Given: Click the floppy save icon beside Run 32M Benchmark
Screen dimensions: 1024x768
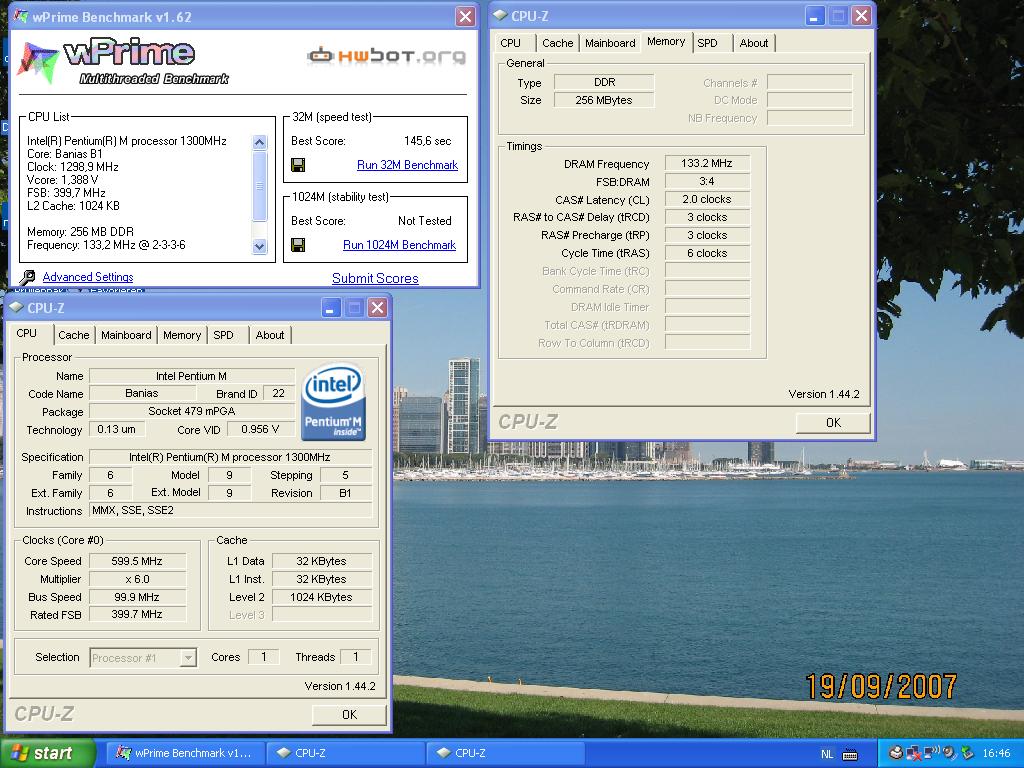Looking at the screenshot, I should 298,165.
